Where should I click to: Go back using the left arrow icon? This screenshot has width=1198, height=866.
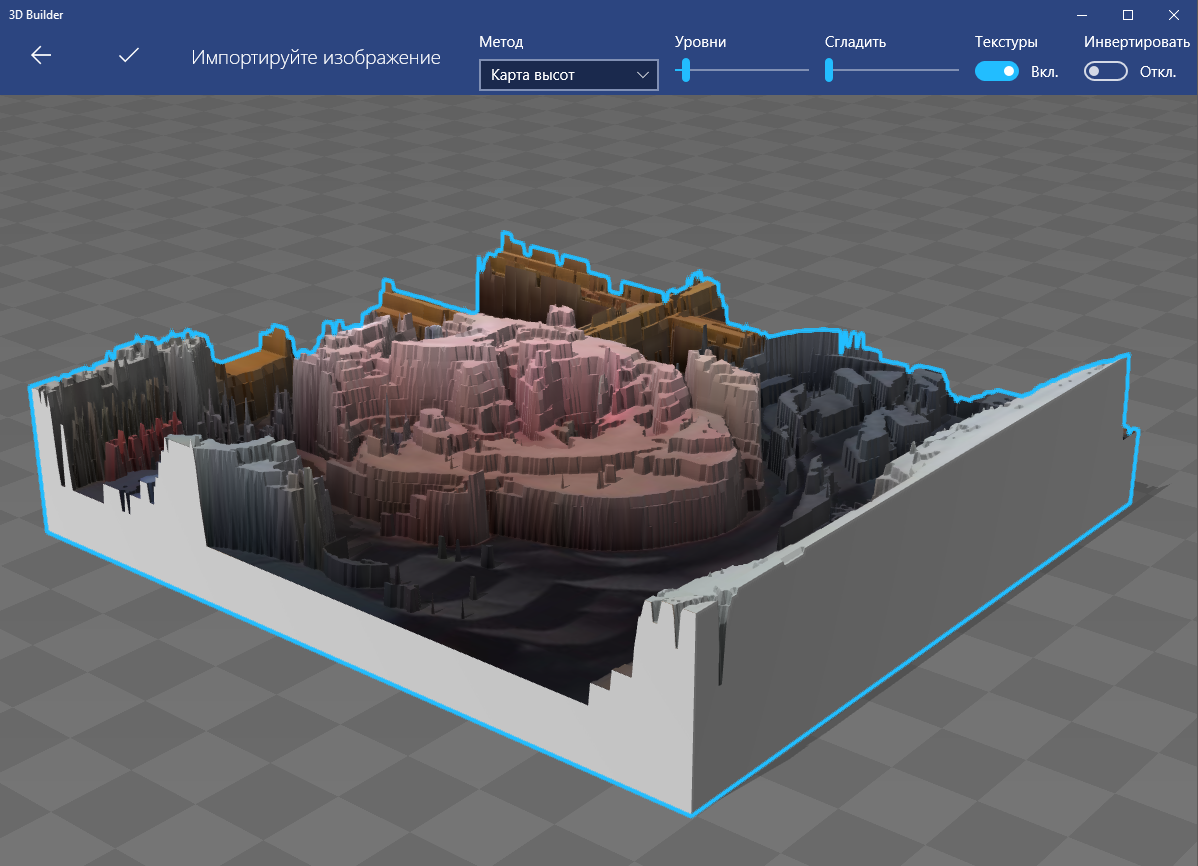pos(41,55)
